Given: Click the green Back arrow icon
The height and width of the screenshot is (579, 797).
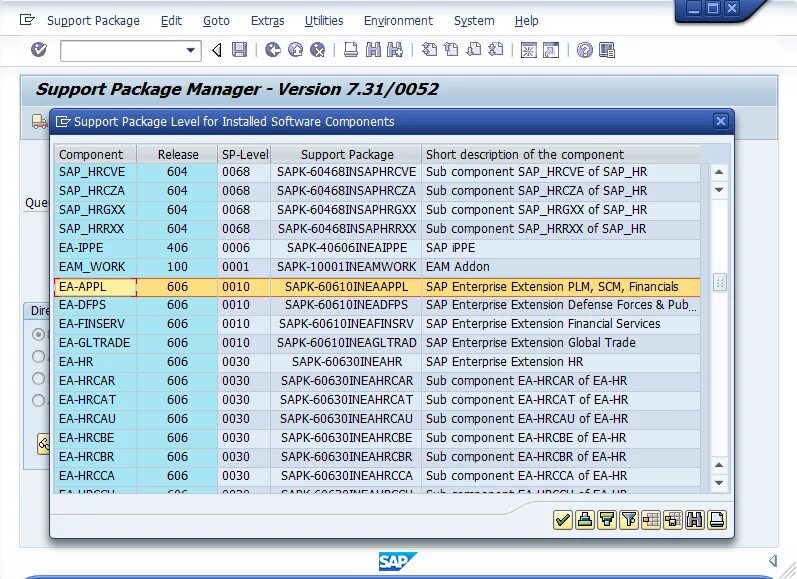Looking at the screenshot, I should coord(273,50).
